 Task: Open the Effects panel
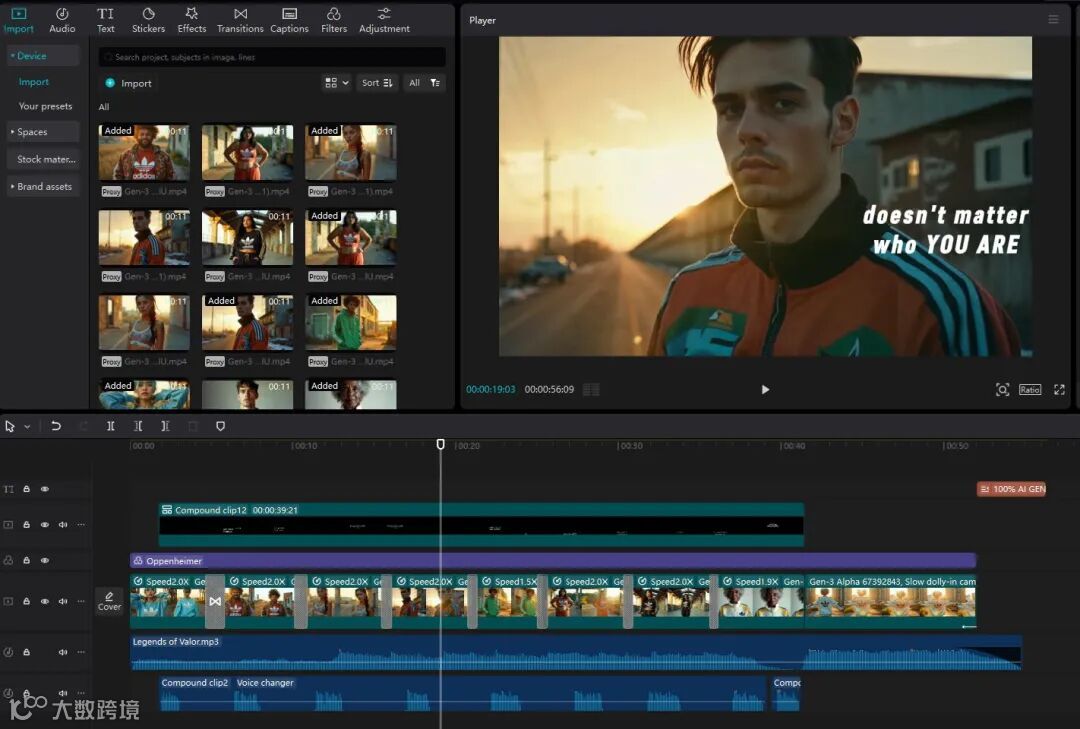[191, 19]
